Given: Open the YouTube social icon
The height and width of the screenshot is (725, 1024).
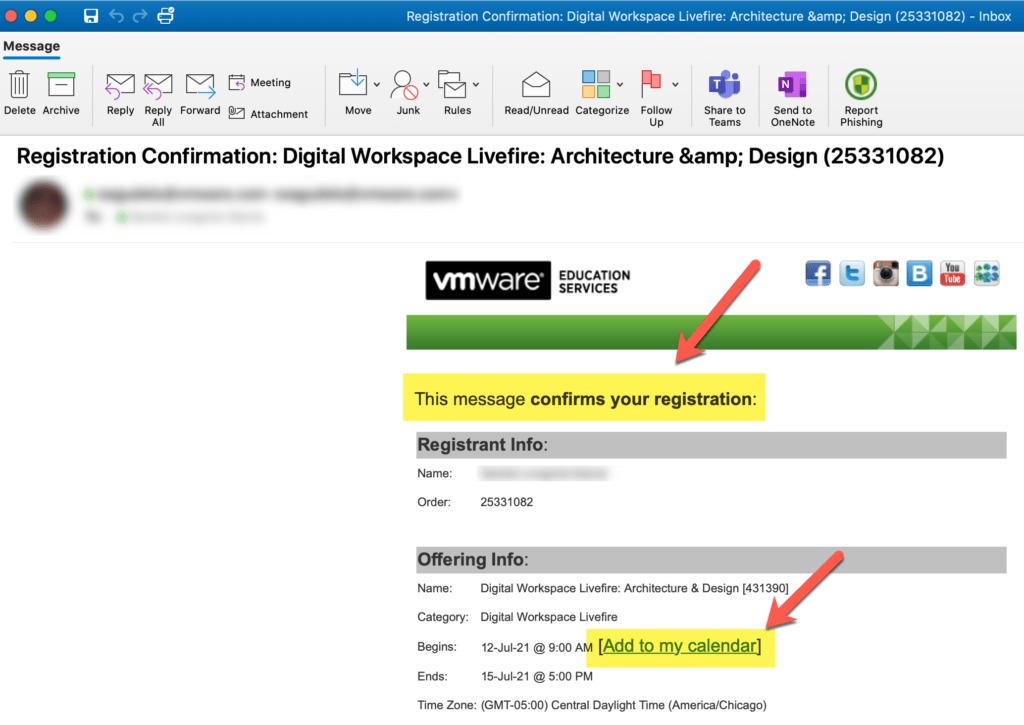Looking at the screenshot, I should pyautogui.click(x=952, y=273).
